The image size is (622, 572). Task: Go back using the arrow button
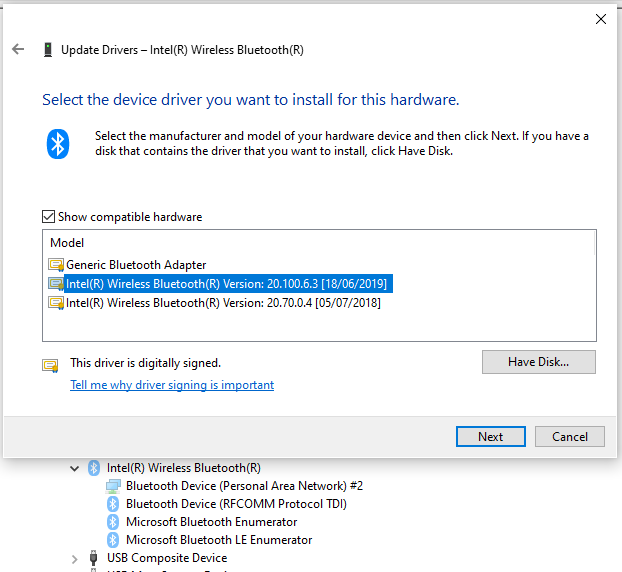coord(18,49)
